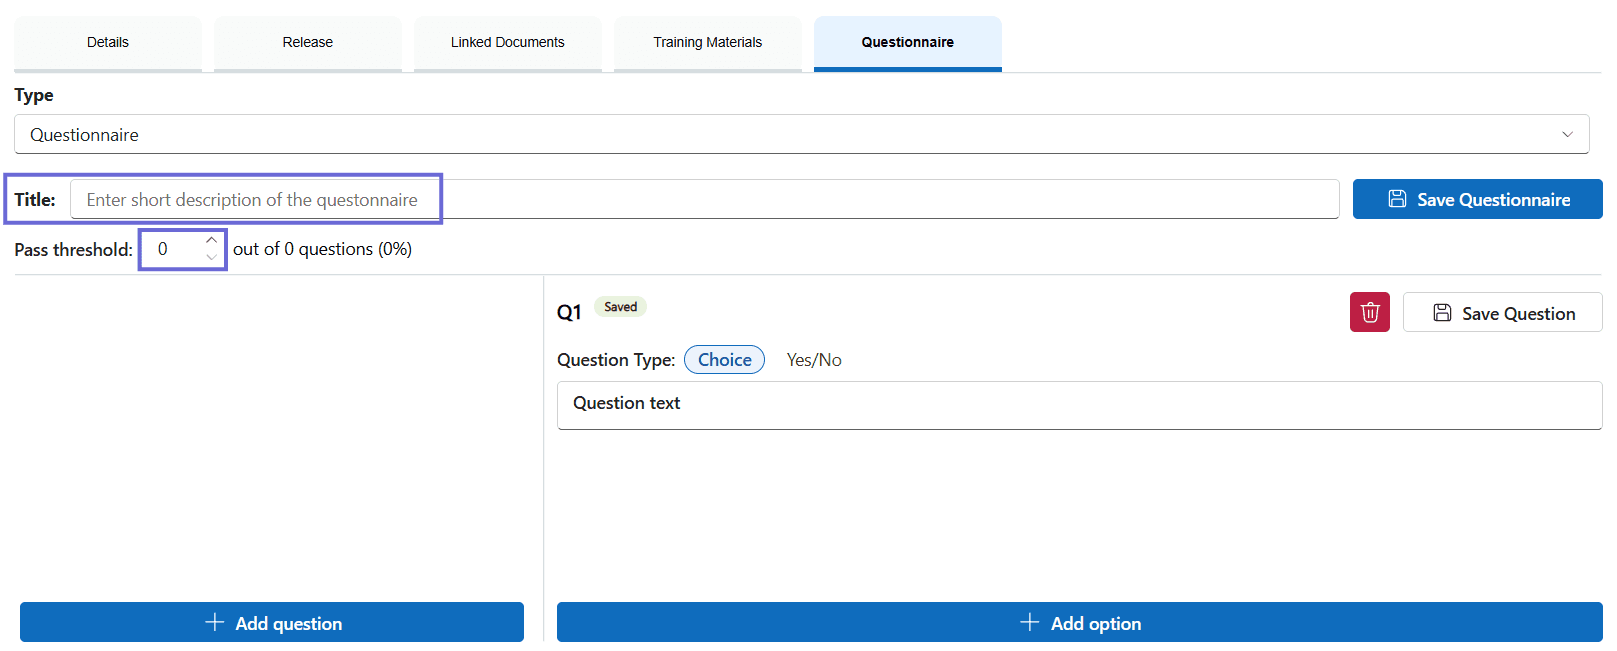Switch to the Release tab
This screenshot has height=651, width=1617.
tap(308, 43)
